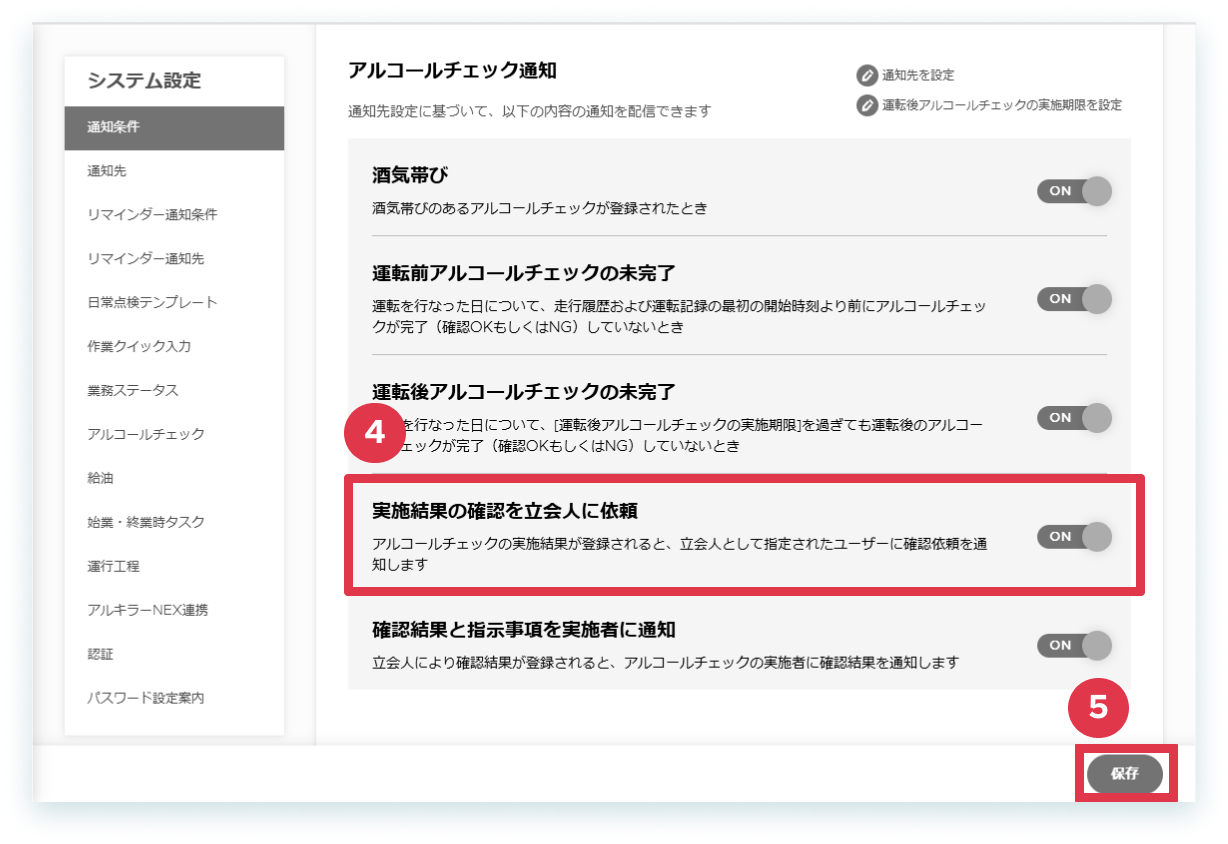Open 給油 in the sidebar
The width and height of the screenshot is (1228, 844).
click(174, 479)
